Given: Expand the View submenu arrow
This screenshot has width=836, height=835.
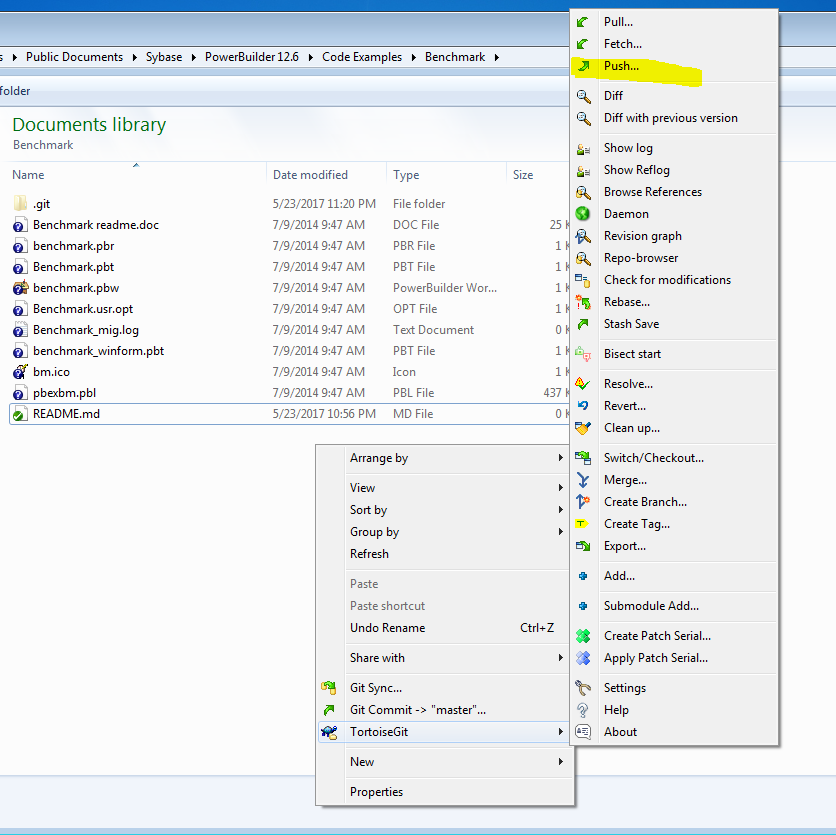Looking at the screenshot, I should click(x=560, y=487).
